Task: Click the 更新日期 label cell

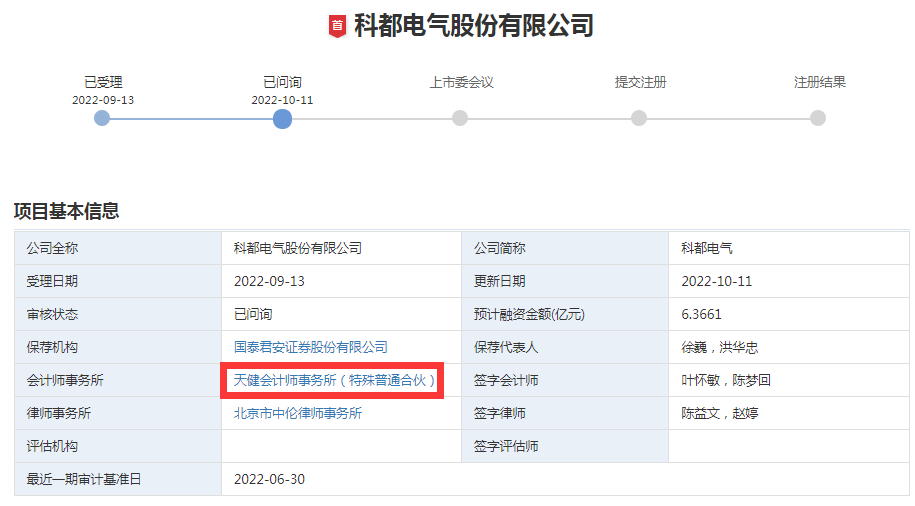Action: pos(565,281)
